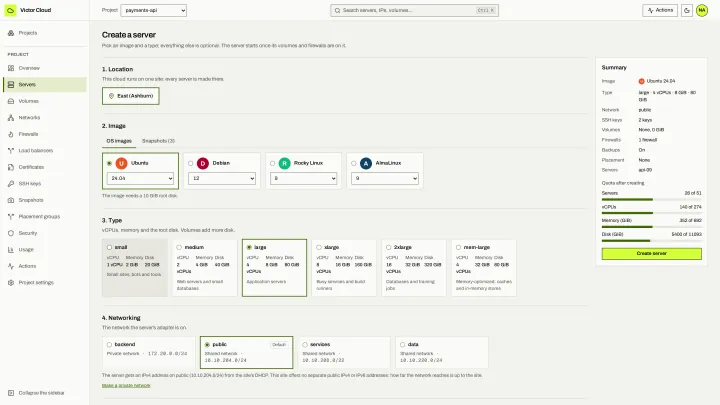Screen dimensions: 720x405
Task: Open Networks via its sidebar icon
Action: tap(11, 118)
